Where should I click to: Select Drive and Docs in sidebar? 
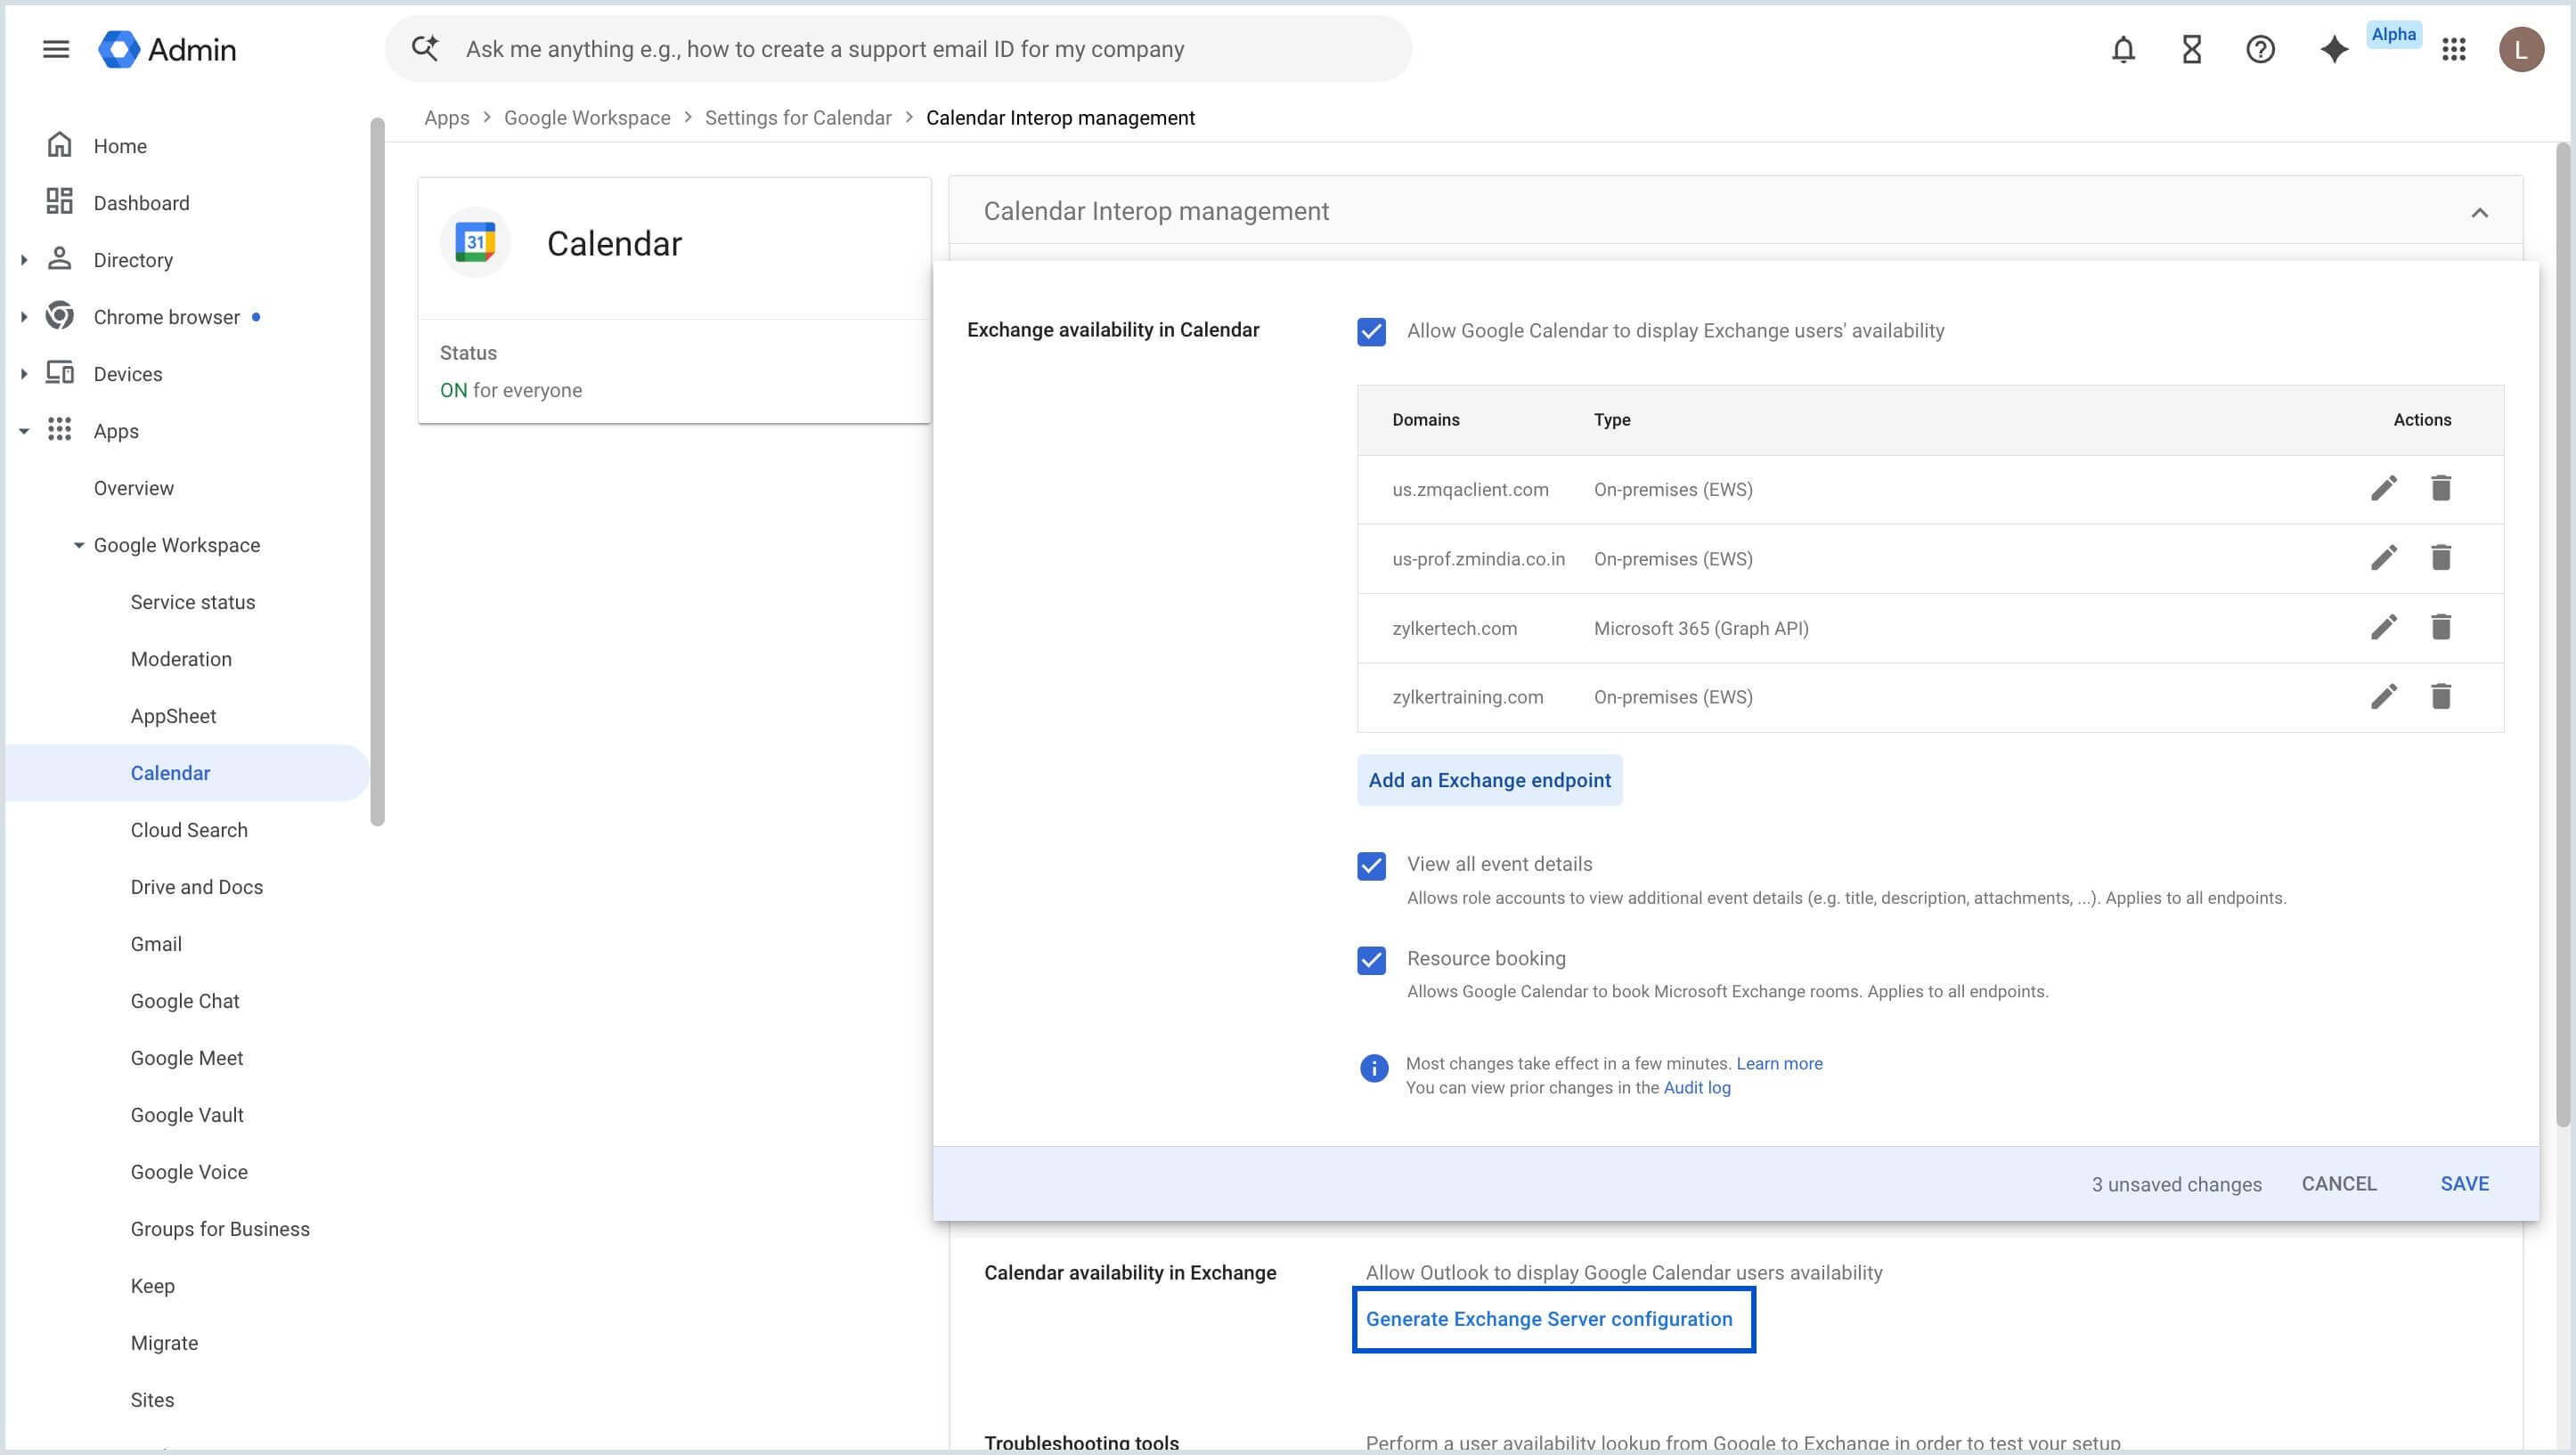[x=196, y=887]
